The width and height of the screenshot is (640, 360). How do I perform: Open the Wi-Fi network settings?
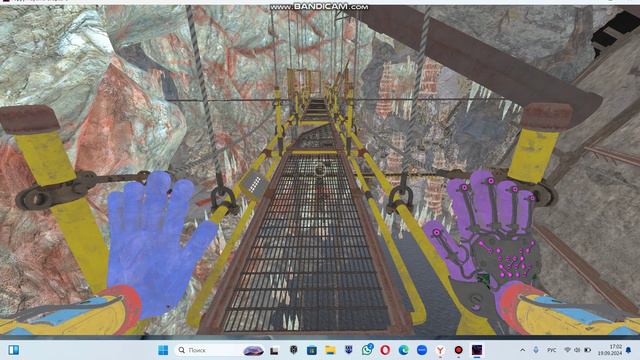(567, 350)
